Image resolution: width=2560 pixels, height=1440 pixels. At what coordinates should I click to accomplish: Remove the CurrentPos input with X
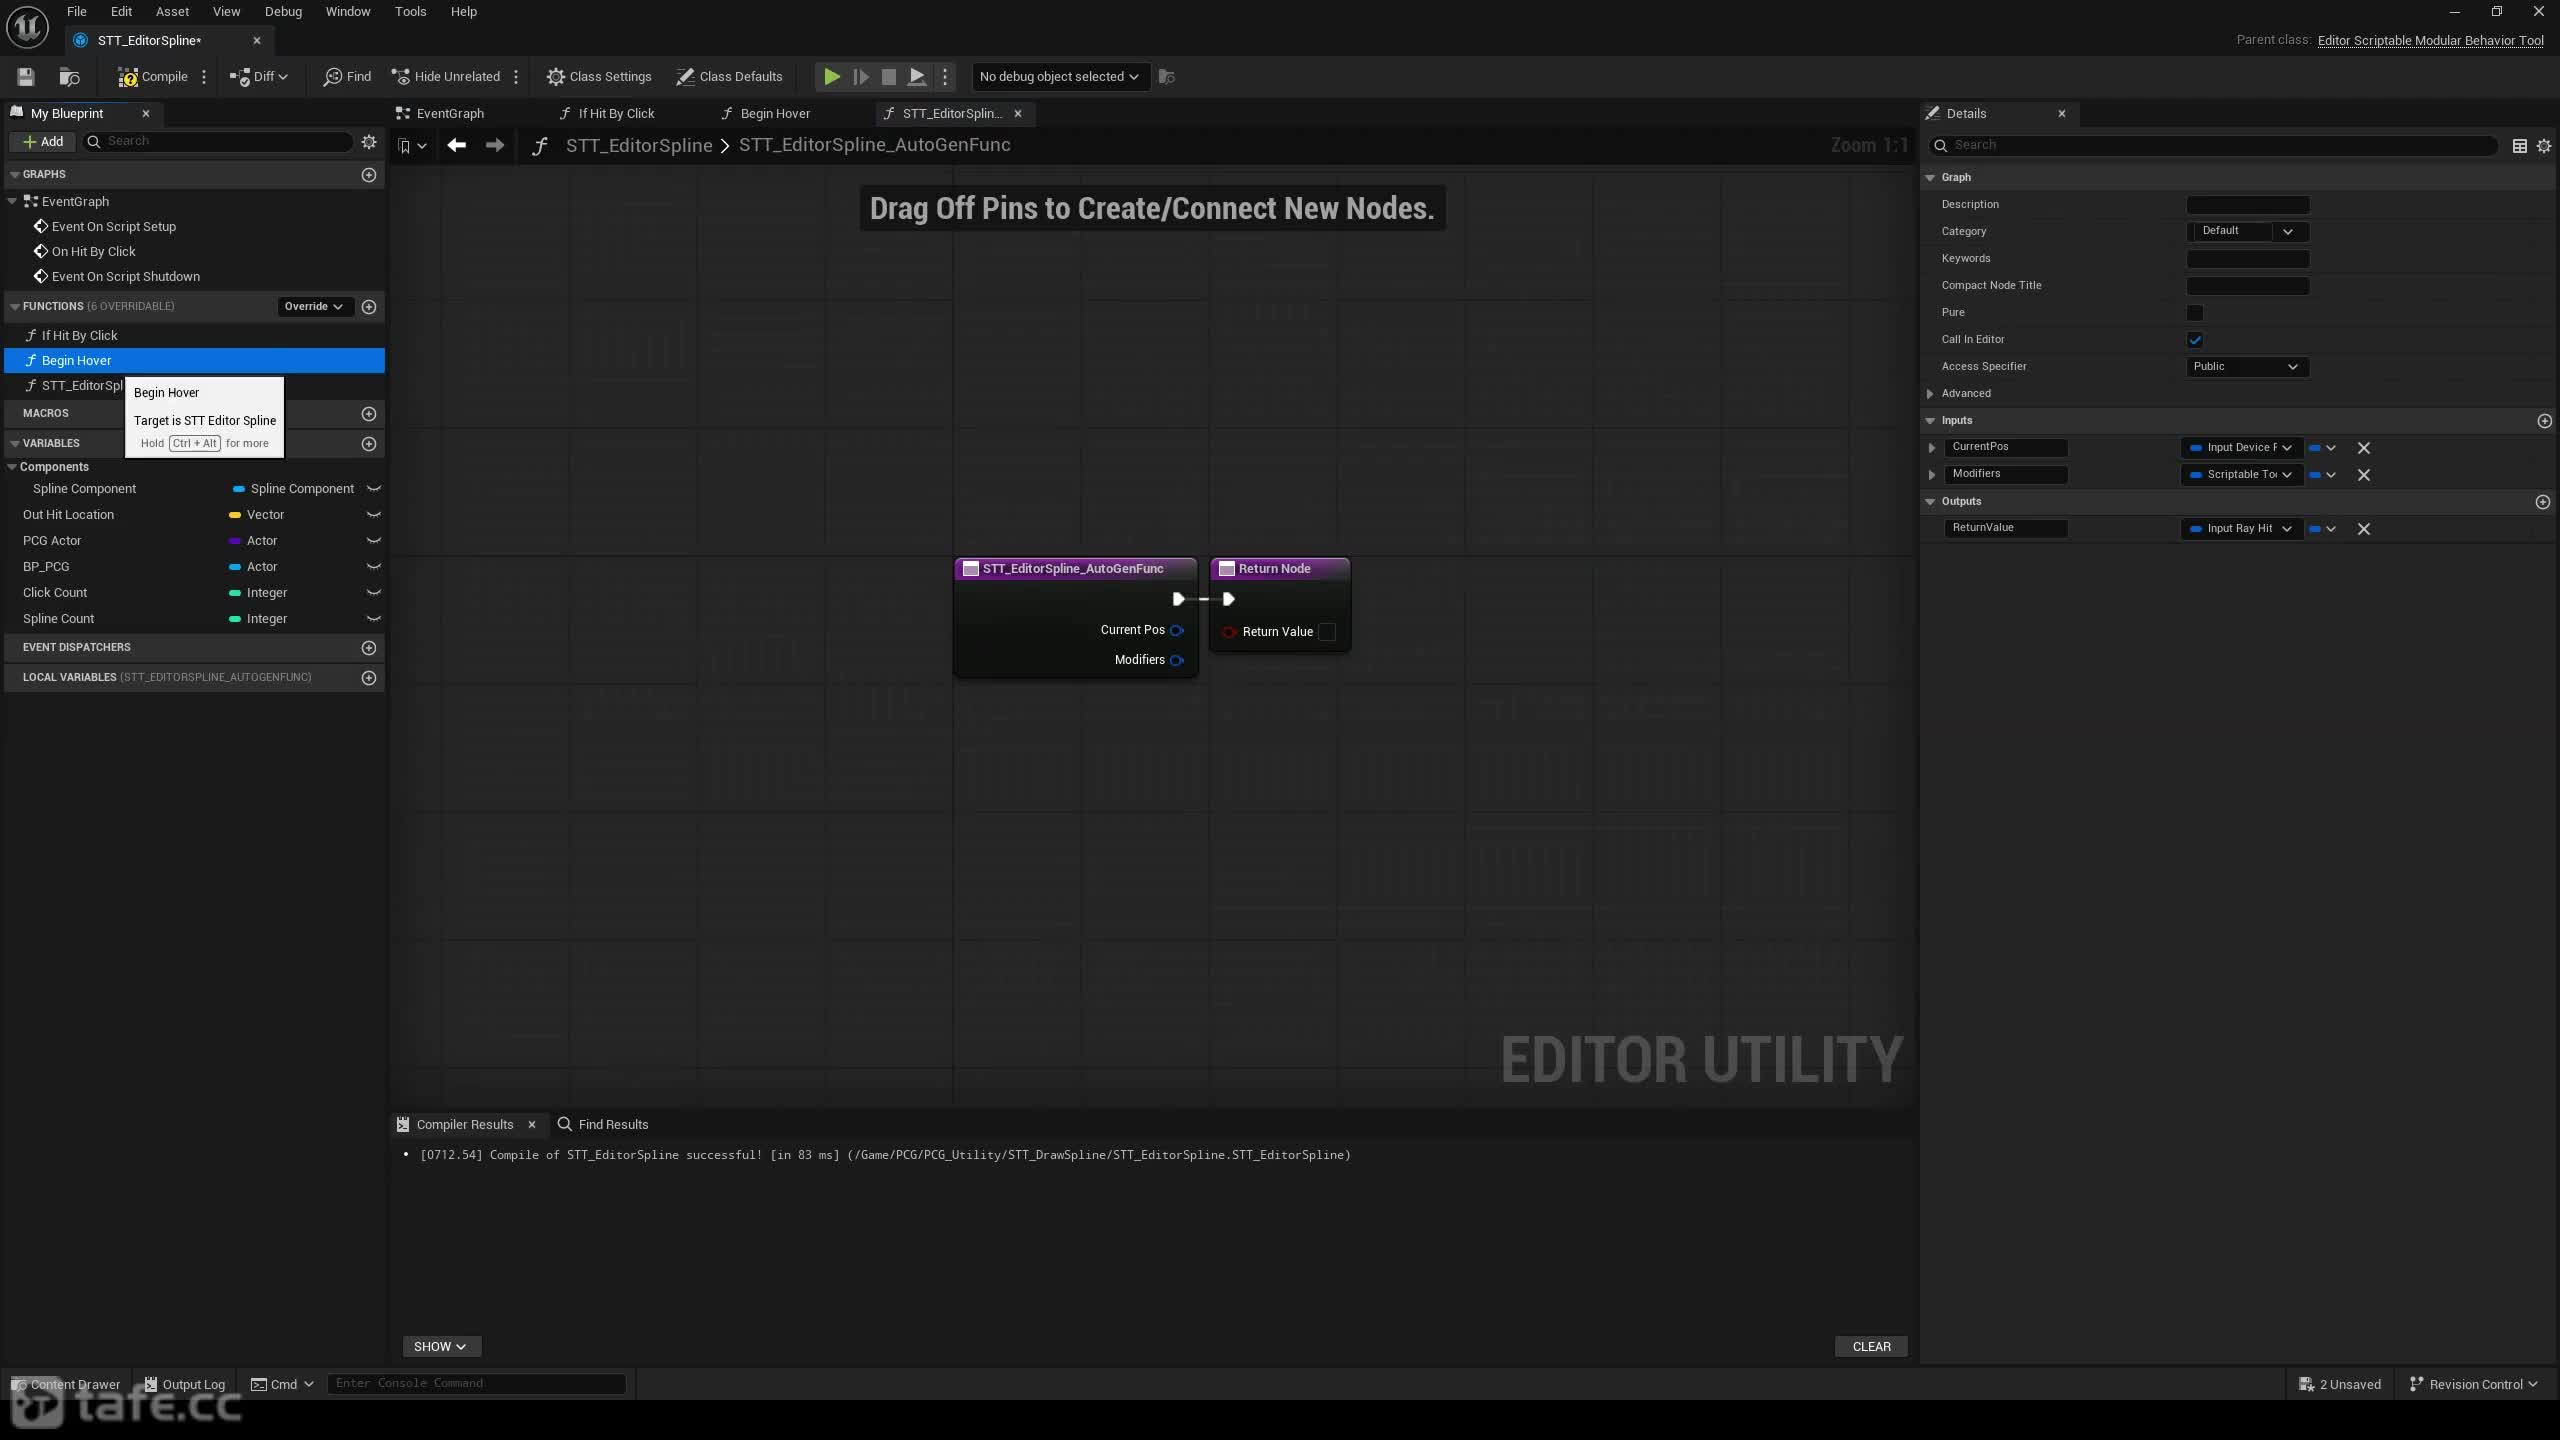click(x=2364, y=448)
